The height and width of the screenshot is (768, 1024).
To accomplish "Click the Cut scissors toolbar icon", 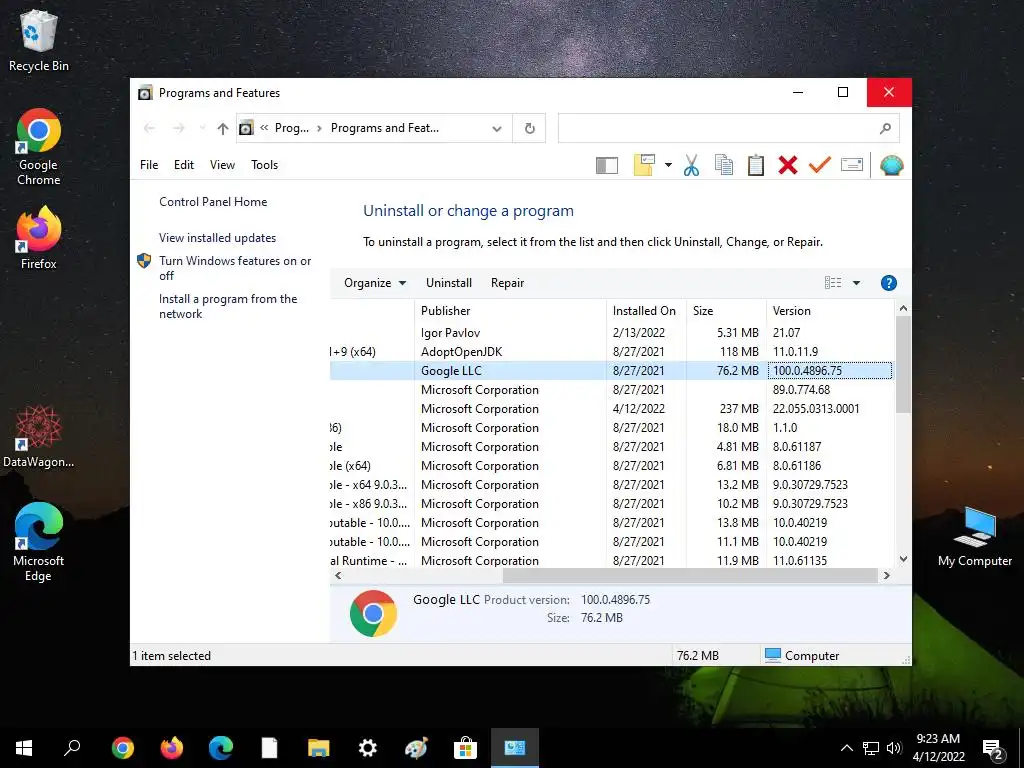I will [x=691, y=165].
